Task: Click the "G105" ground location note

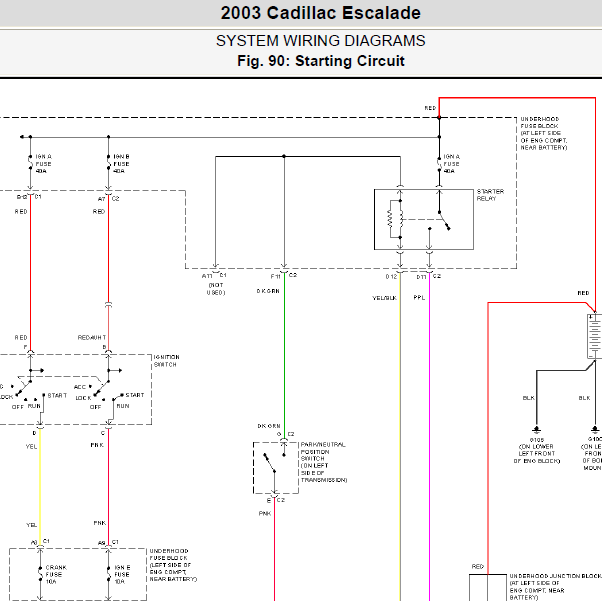Action: pyautogui.click(x=537, y=450)
